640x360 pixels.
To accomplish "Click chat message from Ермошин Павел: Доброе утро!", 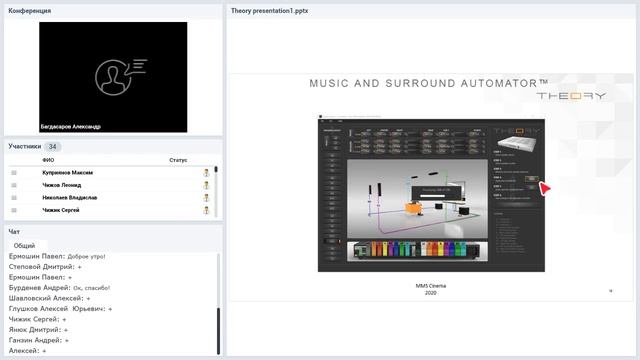I will click(x=57, y=256).
